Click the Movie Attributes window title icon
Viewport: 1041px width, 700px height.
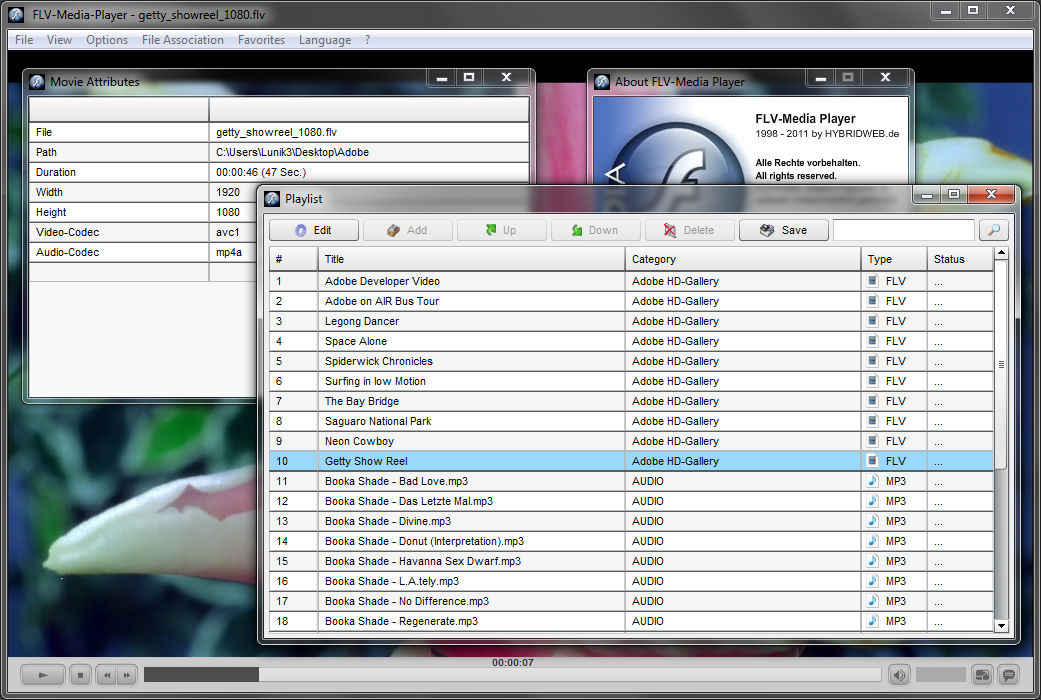pyautogui.click(x=37, y=82)
